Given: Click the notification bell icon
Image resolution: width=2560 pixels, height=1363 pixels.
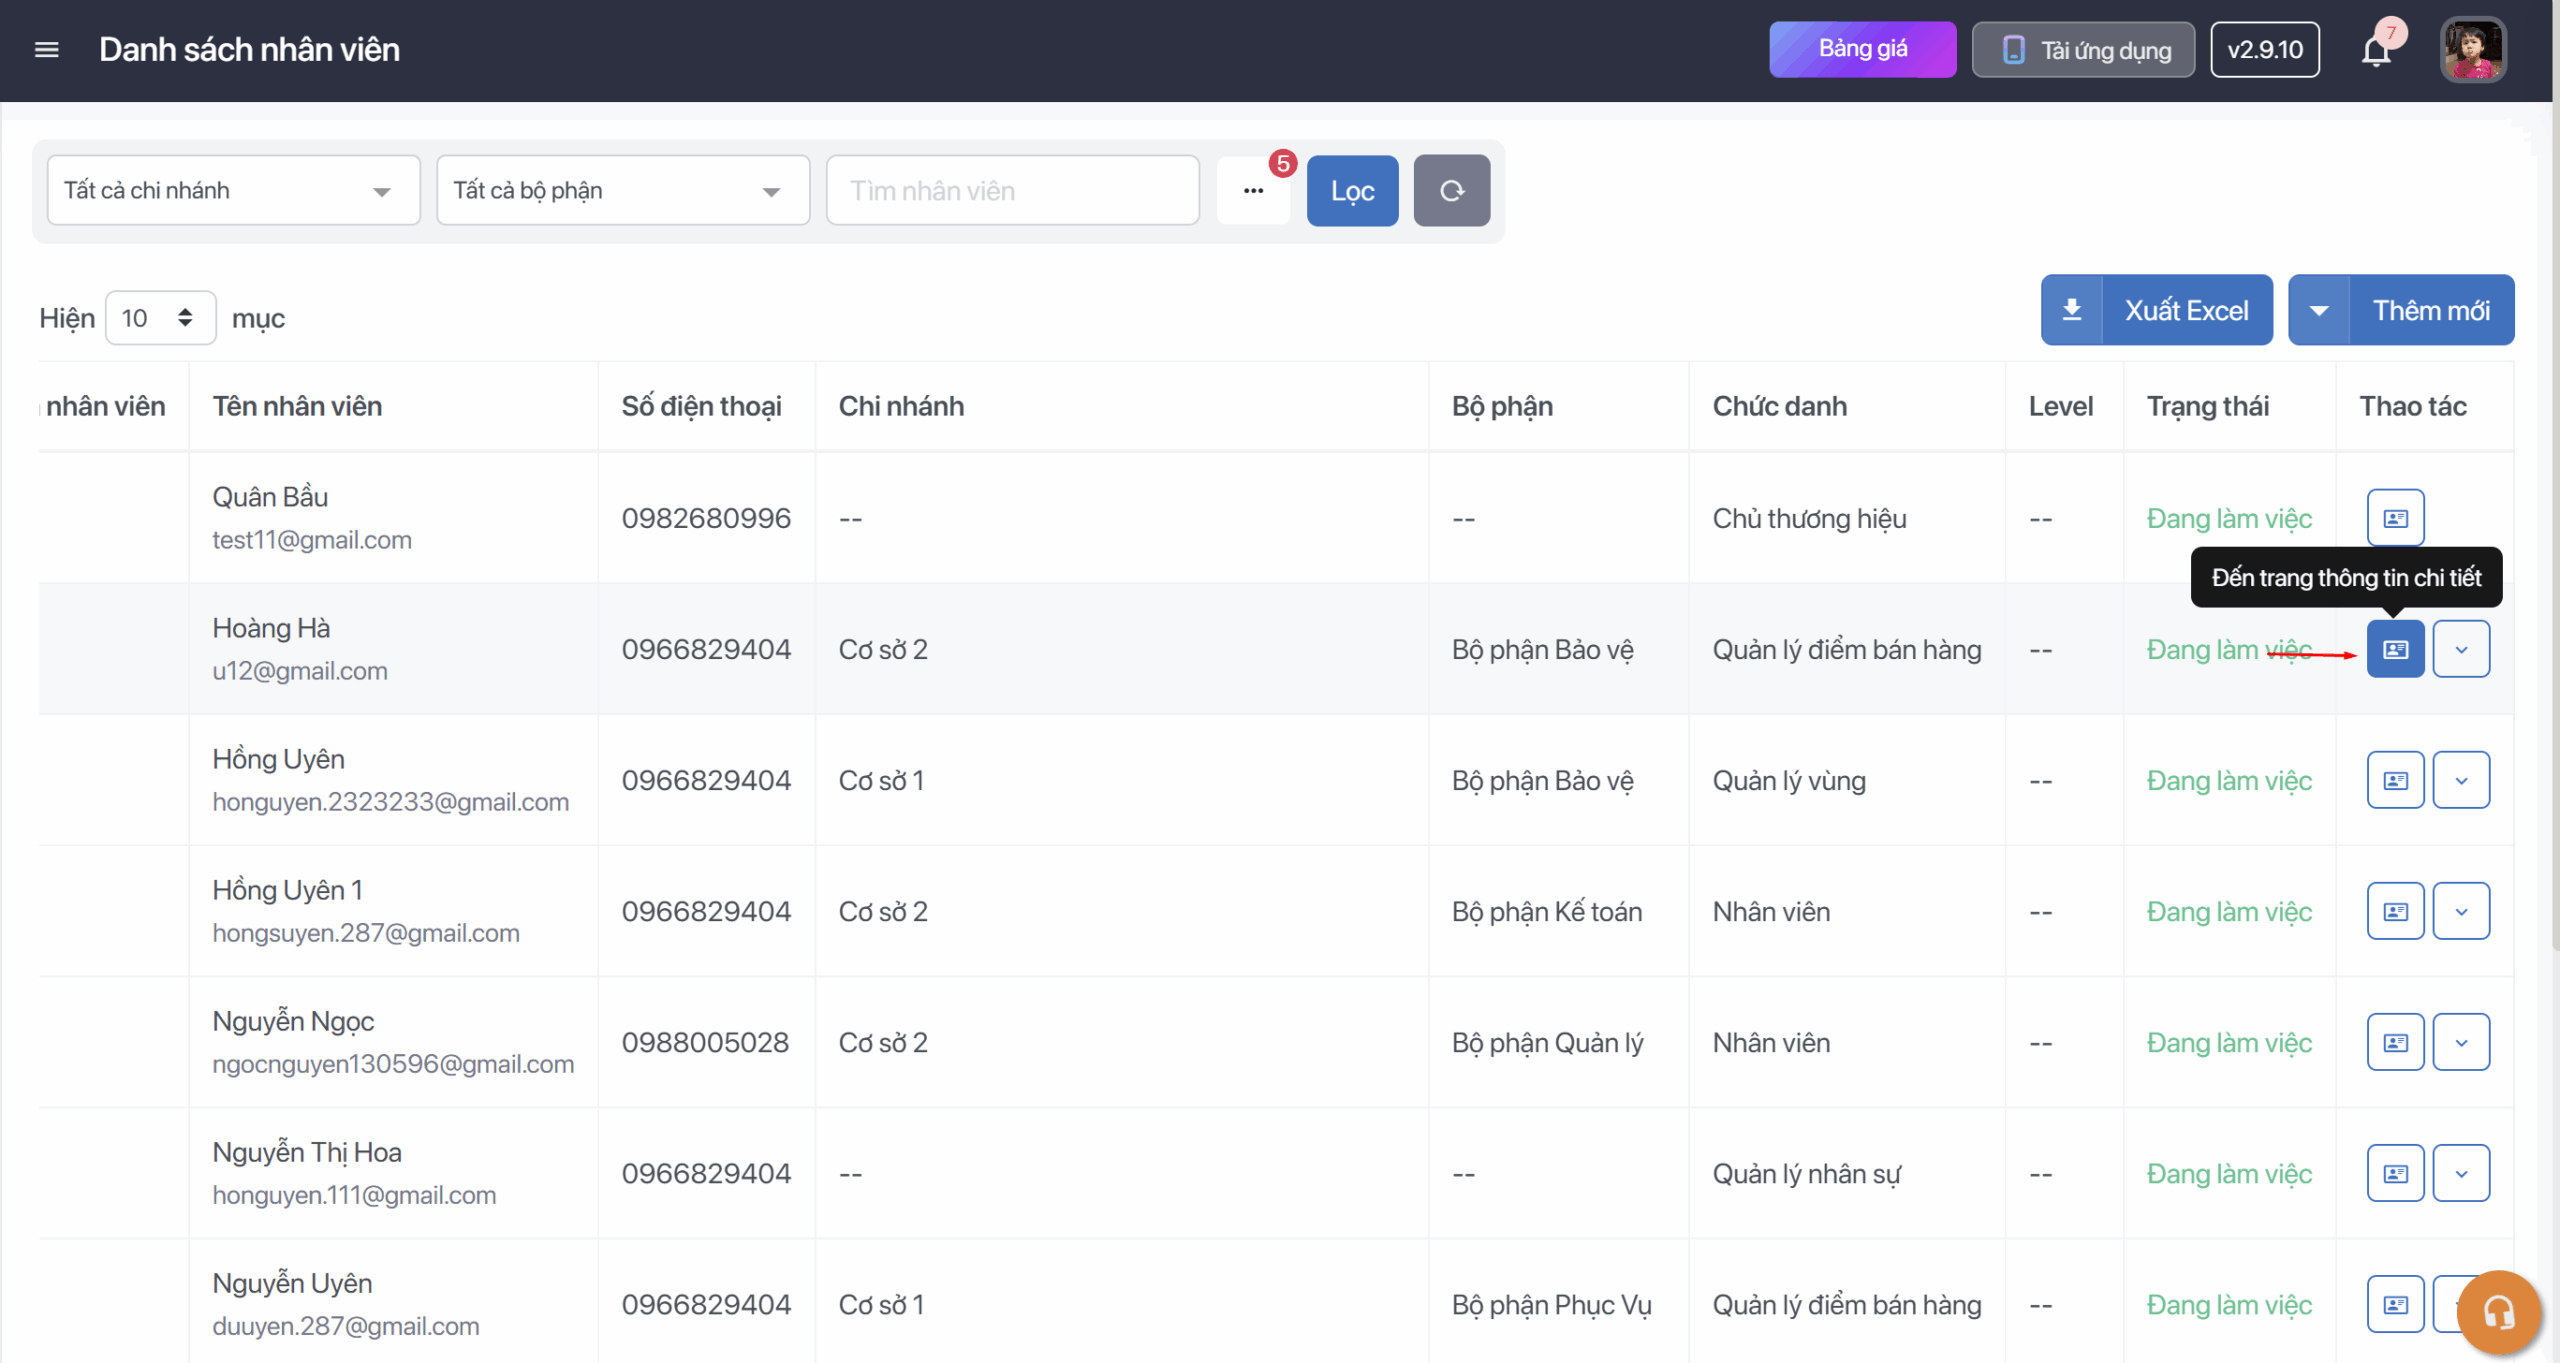Looking at the screenshot, I should coord(2376,50).
